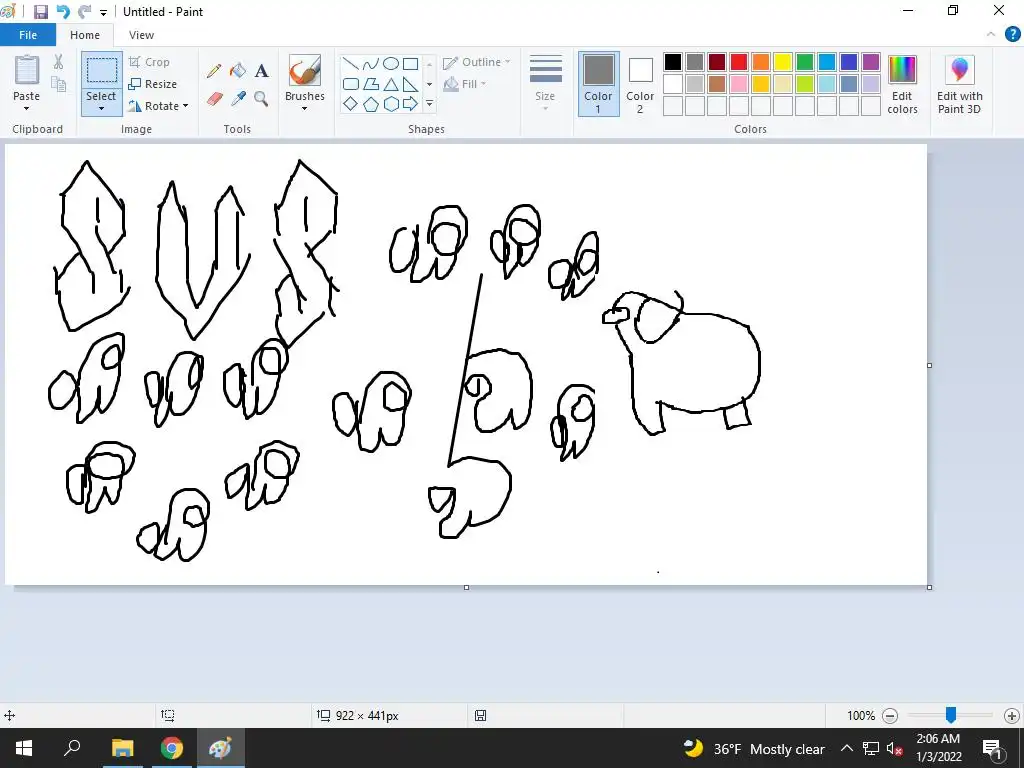Pick the Pentagon shape
1024x768 pixels.
371,103
